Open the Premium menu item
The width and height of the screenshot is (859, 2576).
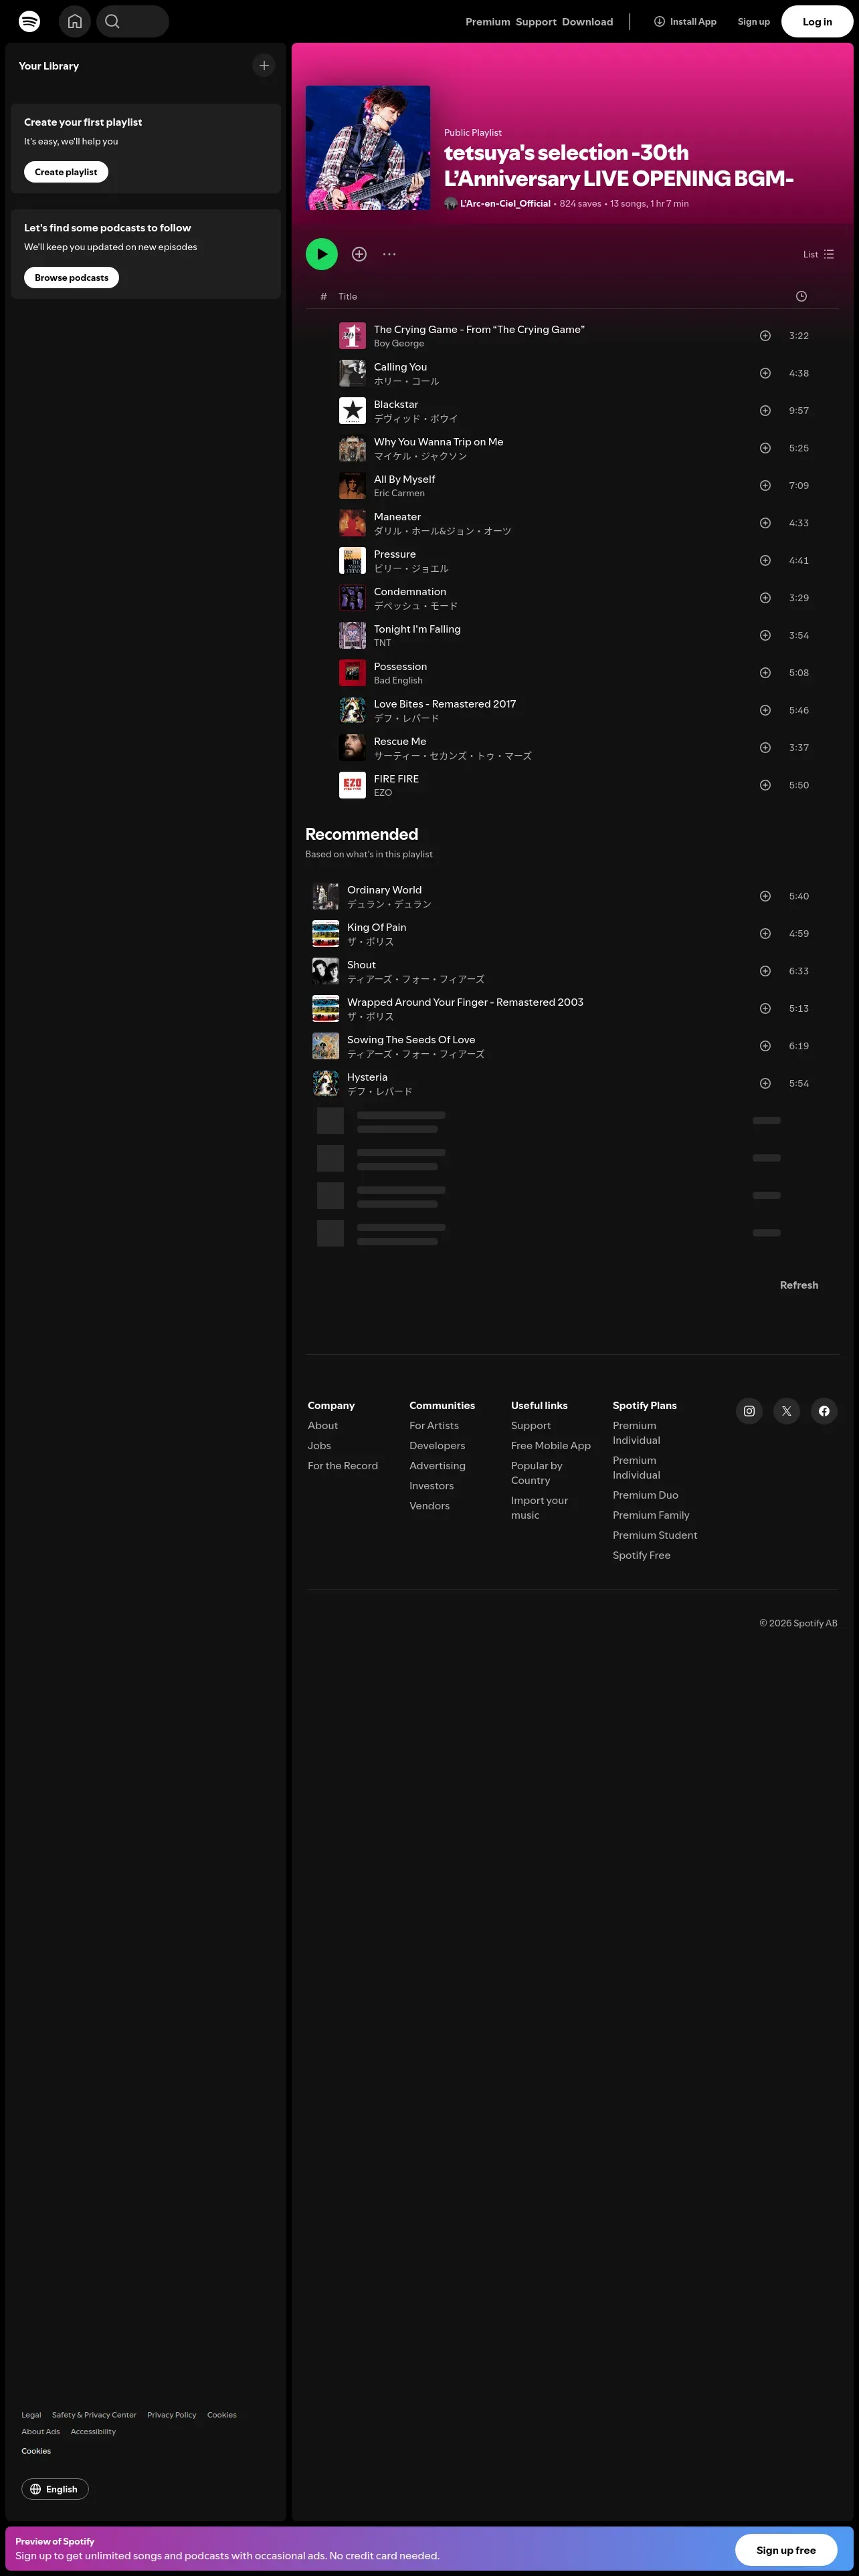(x=488, y=22)
